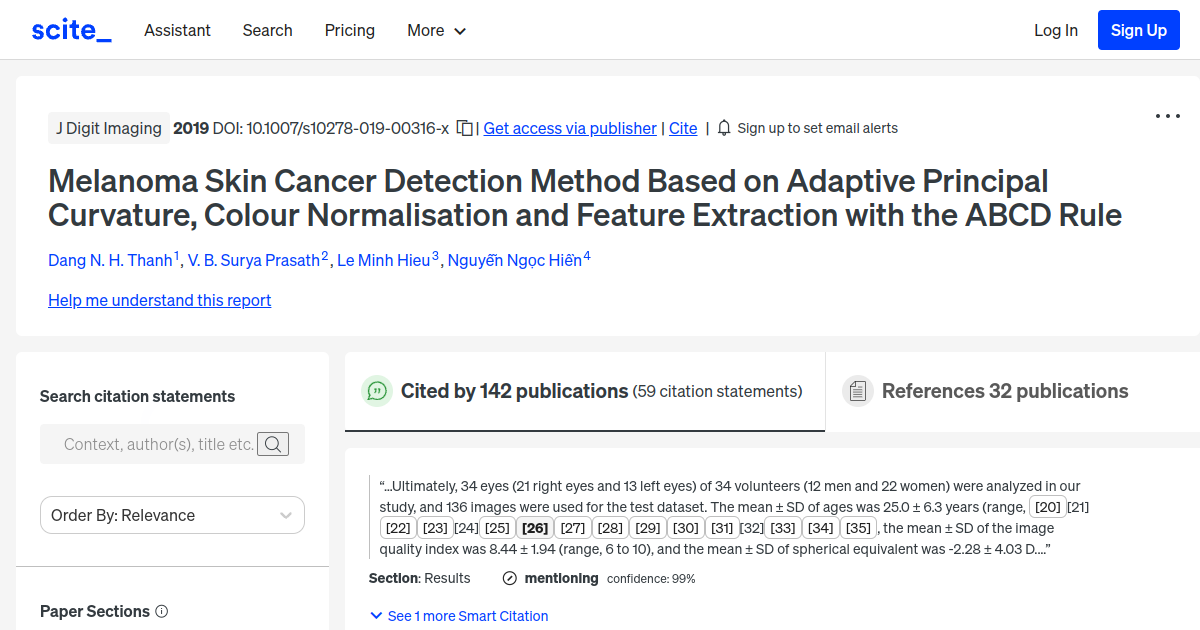The height and width of the screenshot is (630, 1200).
Task: Click the green citation statements icon
Action: point(377,391)
